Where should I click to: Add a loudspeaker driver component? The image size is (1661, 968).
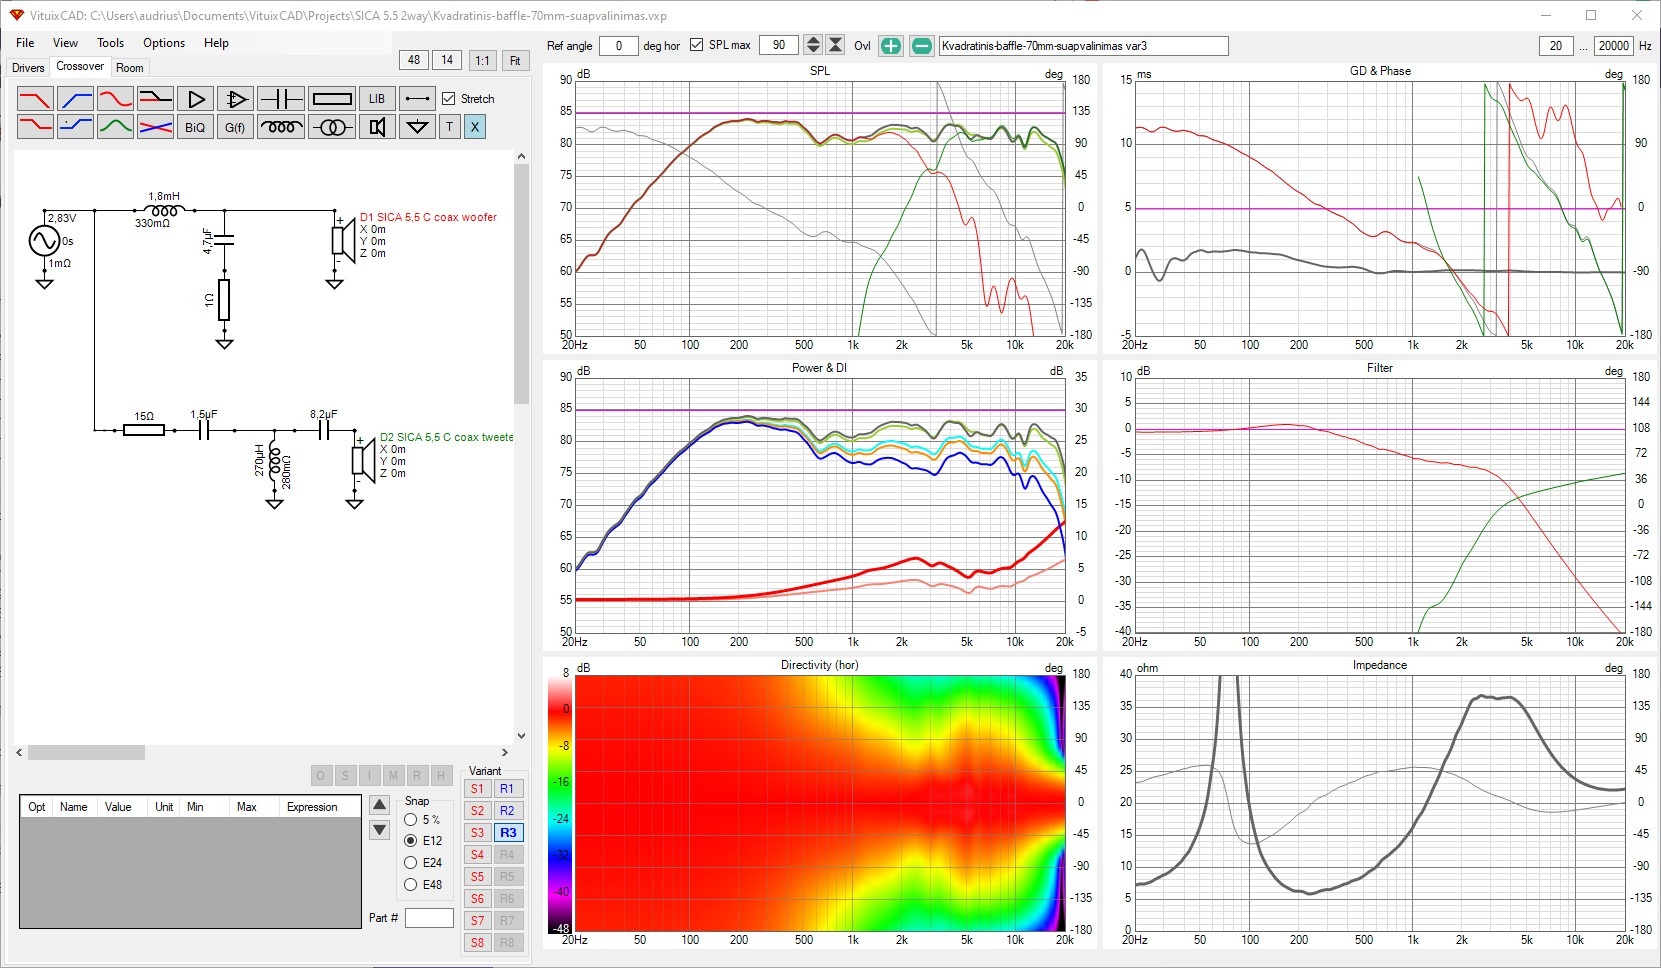[x=376, y=127]
